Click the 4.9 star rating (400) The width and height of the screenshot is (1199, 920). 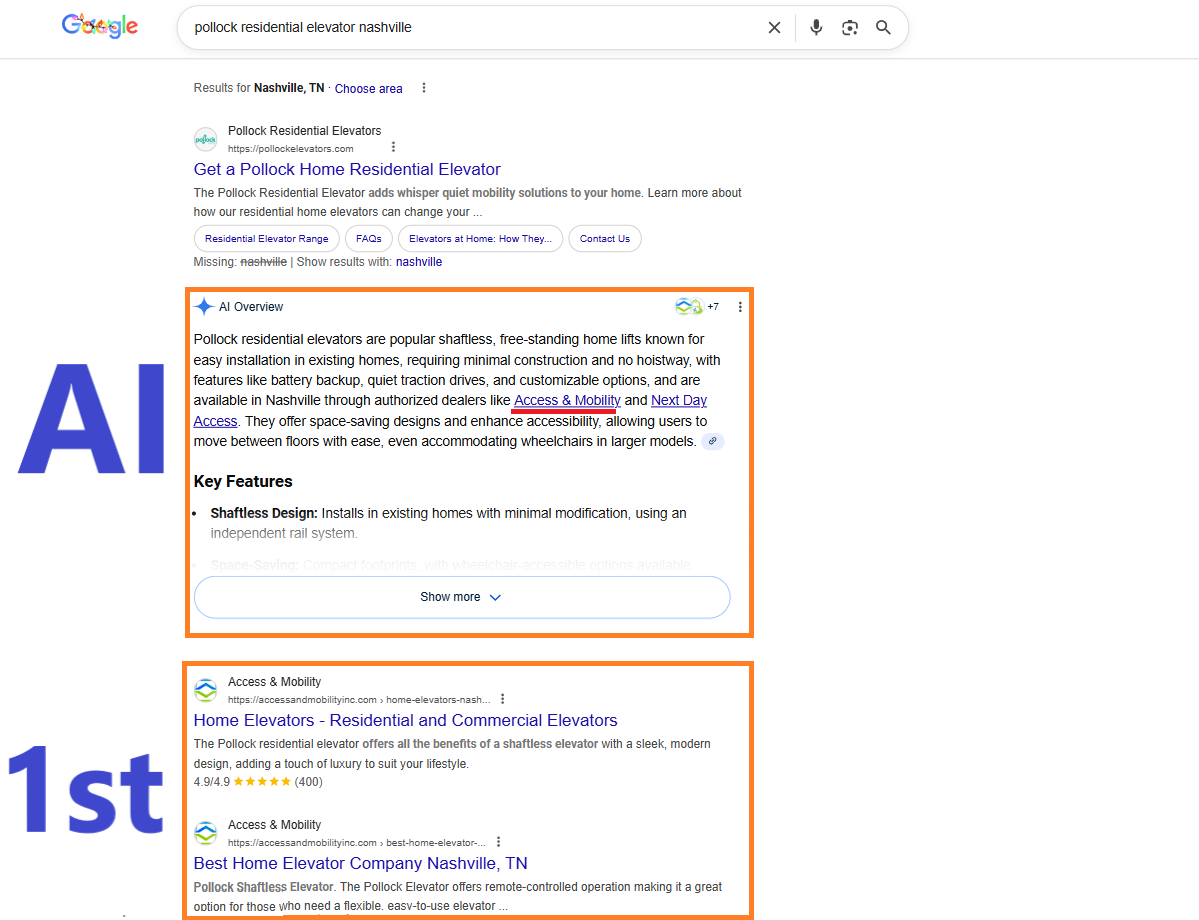(258, 782)
